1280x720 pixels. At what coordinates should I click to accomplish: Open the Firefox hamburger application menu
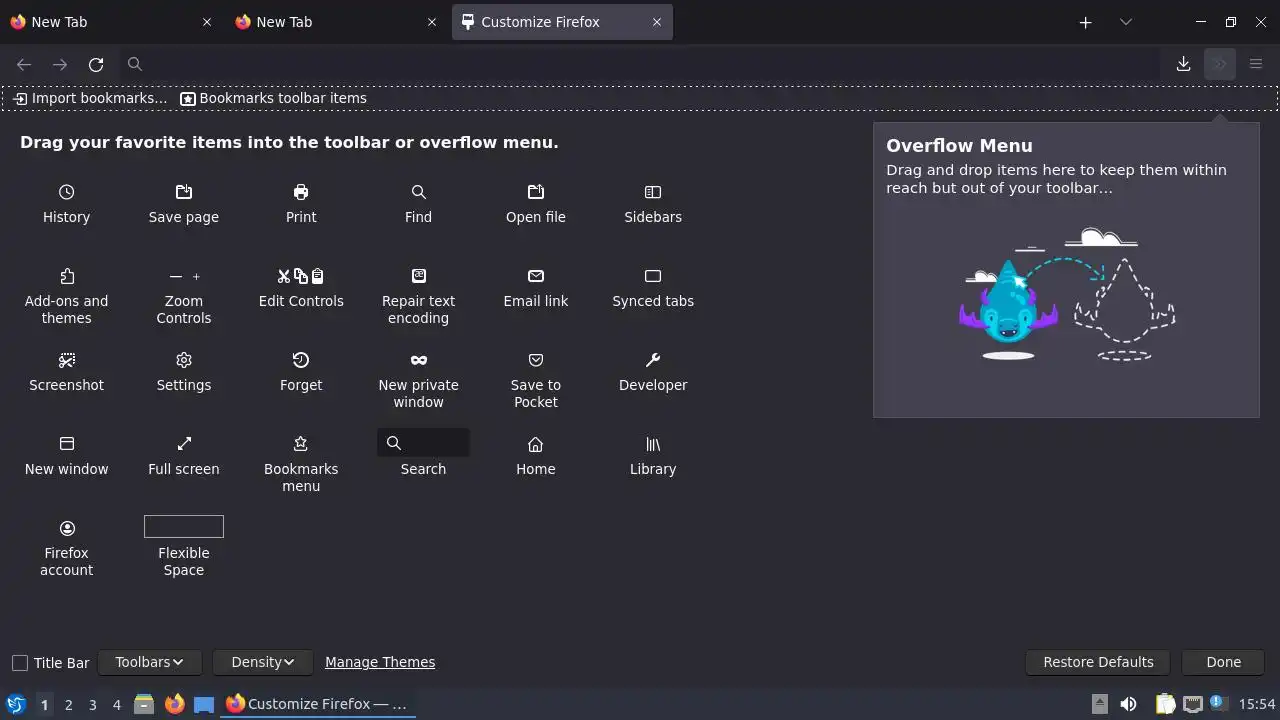point(1256,64)
